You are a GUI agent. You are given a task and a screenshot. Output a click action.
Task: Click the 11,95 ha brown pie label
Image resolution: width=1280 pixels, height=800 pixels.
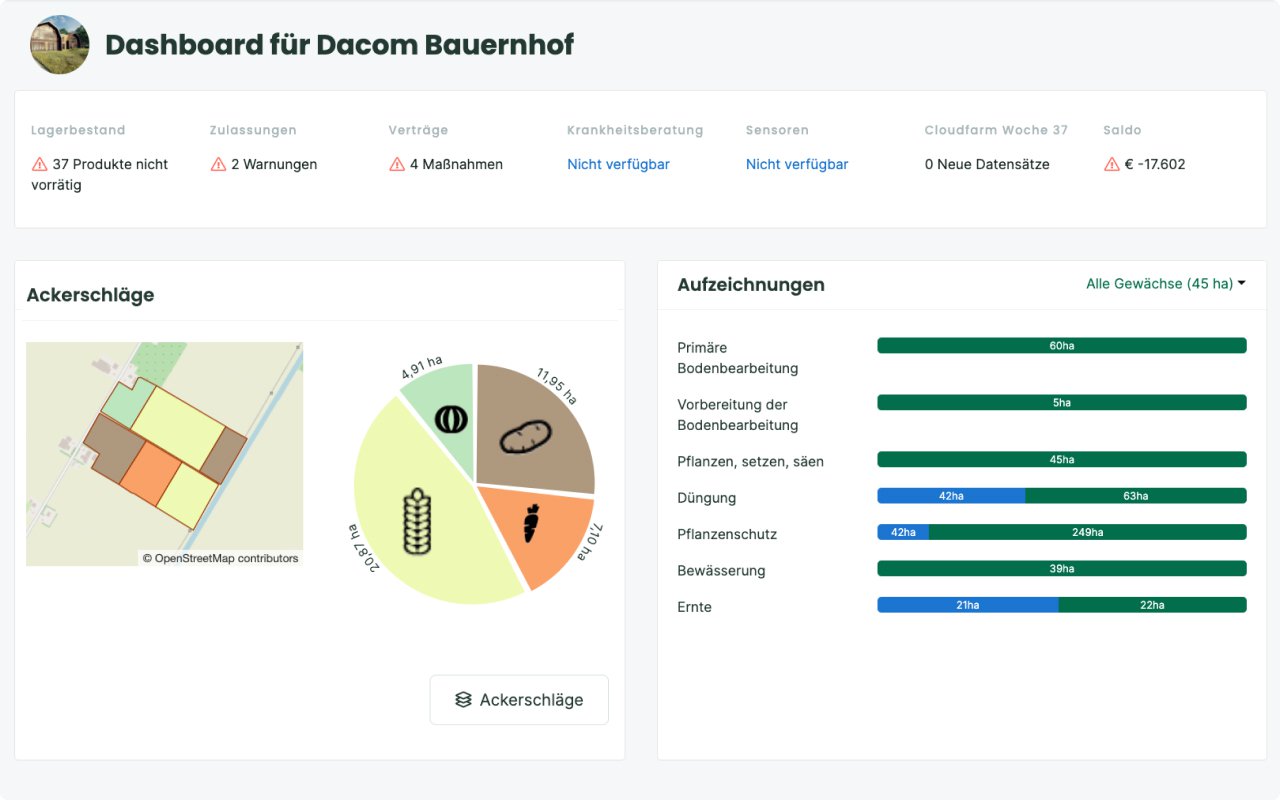(558, 386)
